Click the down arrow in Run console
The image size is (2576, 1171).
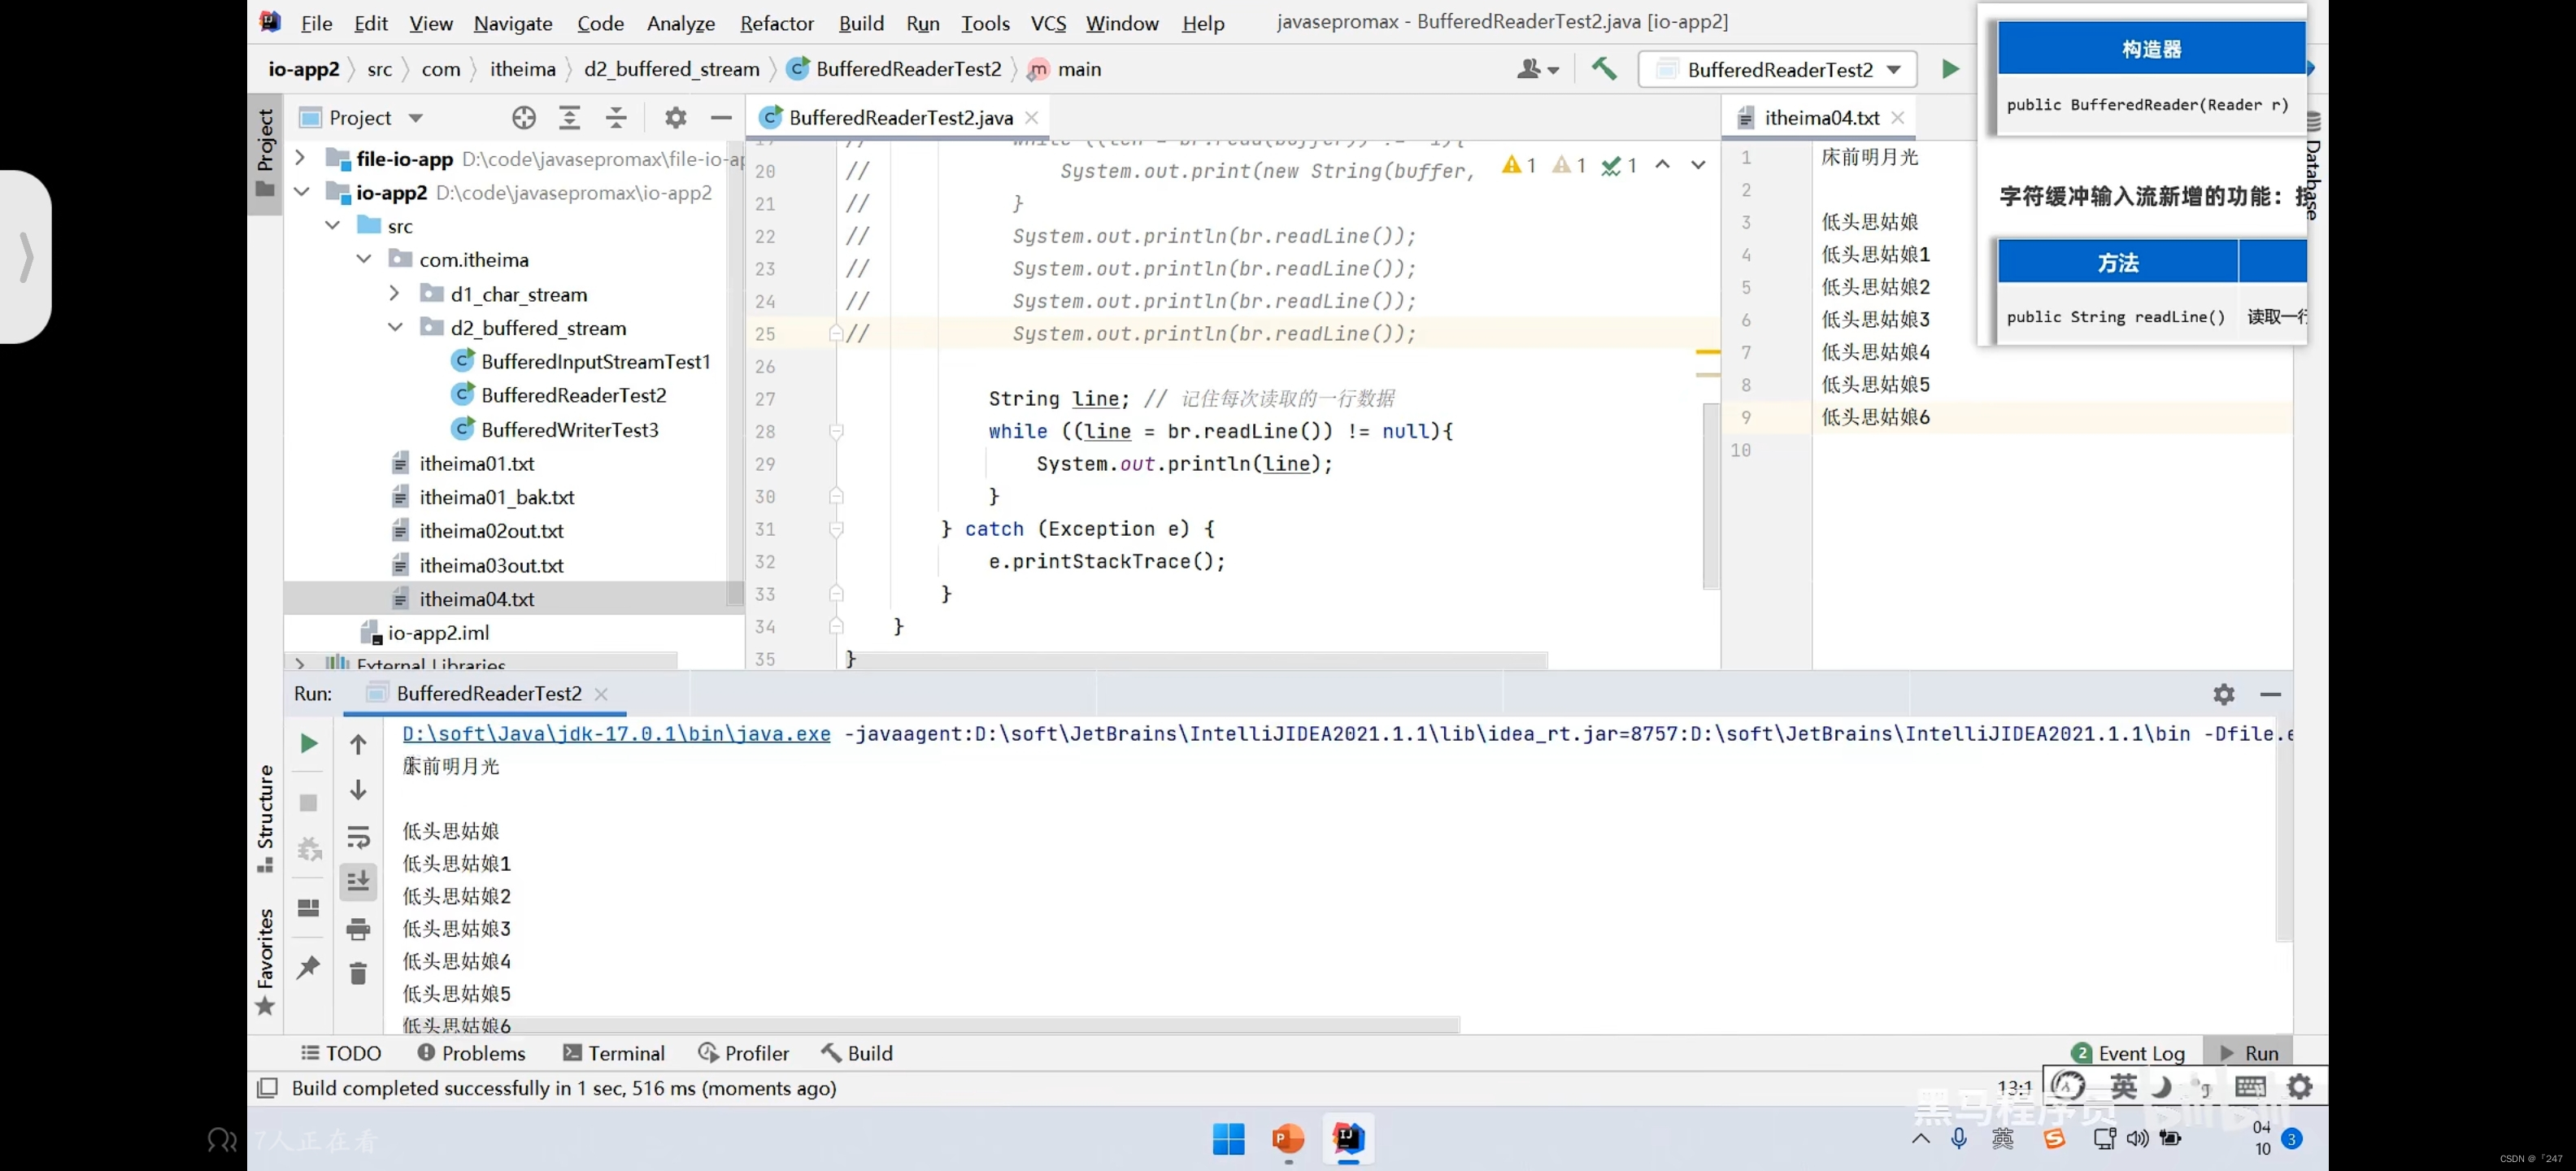[x=358, y=790]
